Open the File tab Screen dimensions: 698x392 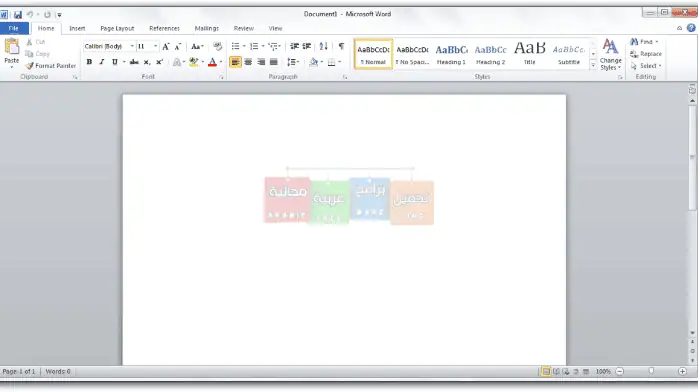click(14, 28)
